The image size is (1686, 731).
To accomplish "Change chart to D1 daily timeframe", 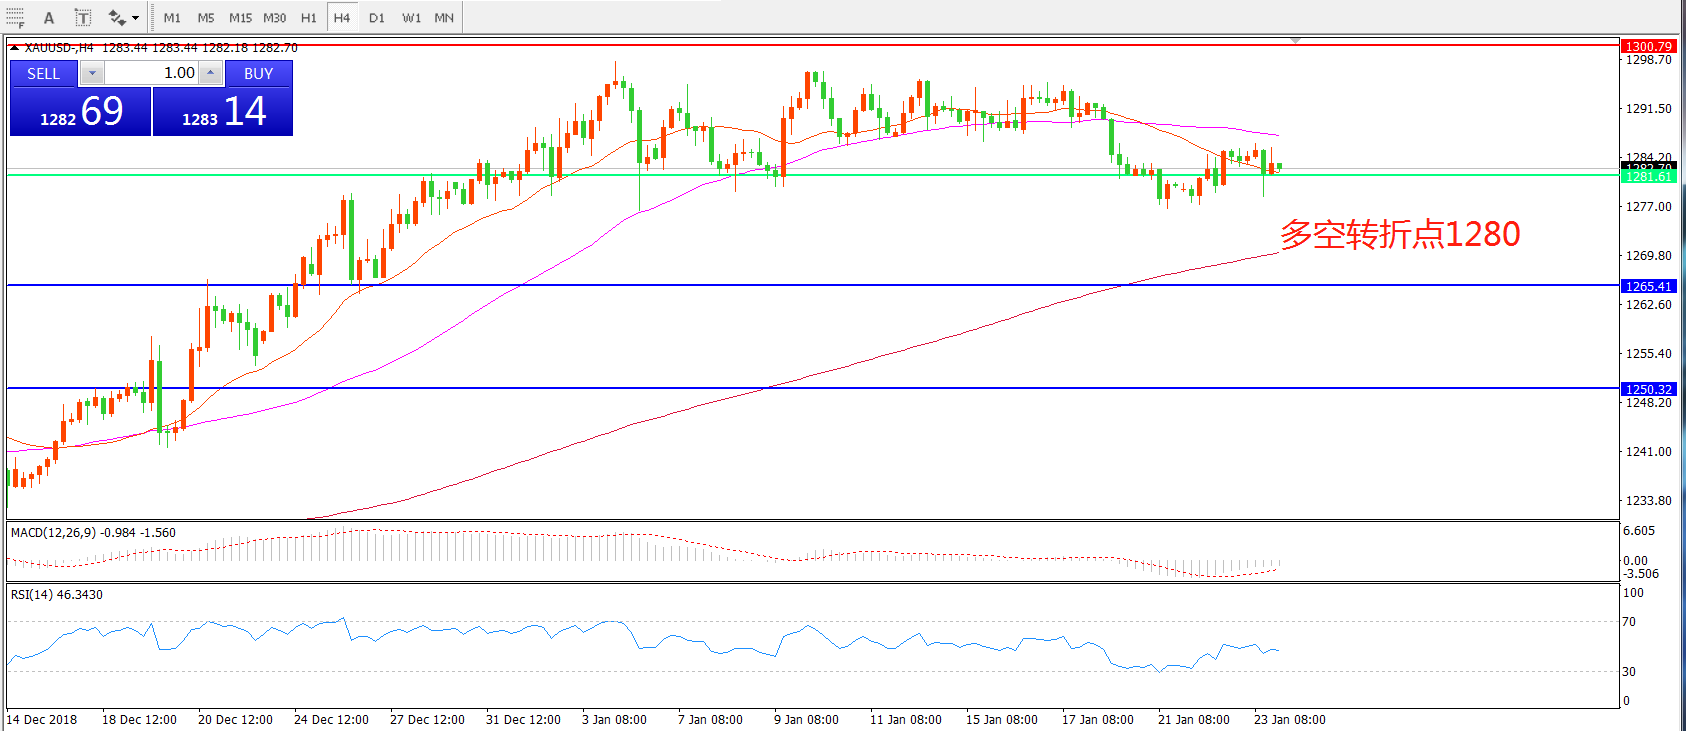I will tap(376, 18).
